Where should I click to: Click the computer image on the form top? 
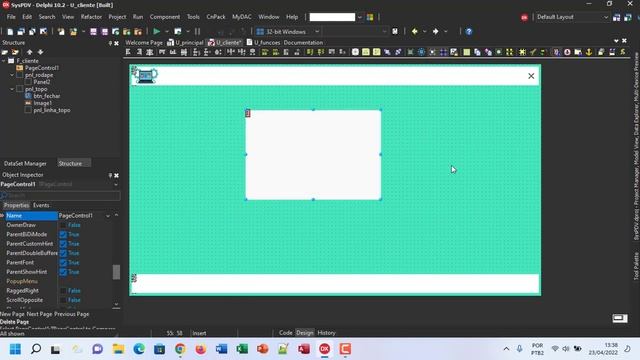[x=147, y=76]
